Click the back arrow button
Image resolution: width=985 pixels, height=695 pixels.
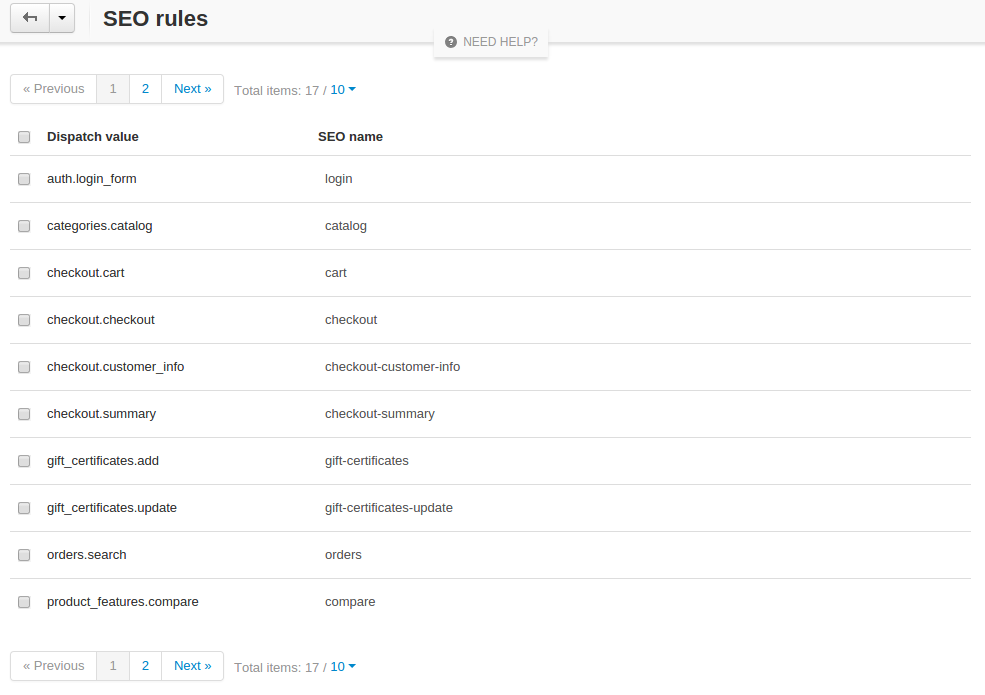30,18
